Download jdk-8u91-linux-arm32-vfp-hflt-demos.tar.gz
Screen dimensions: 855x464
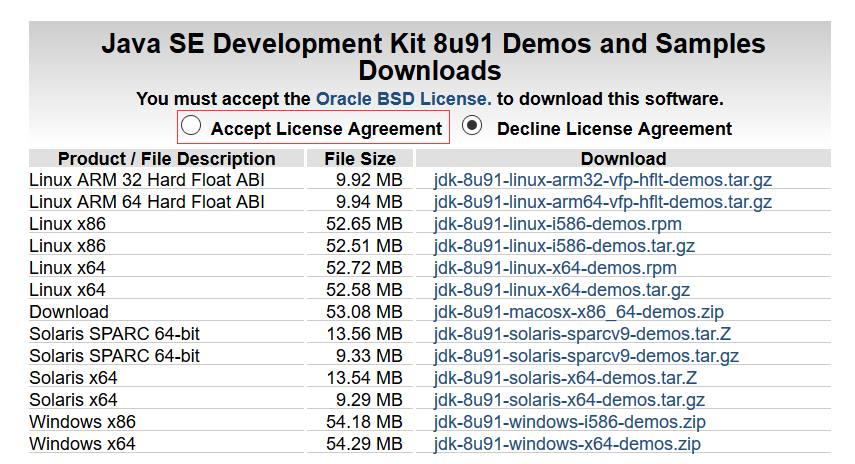(x=602, y=180)
